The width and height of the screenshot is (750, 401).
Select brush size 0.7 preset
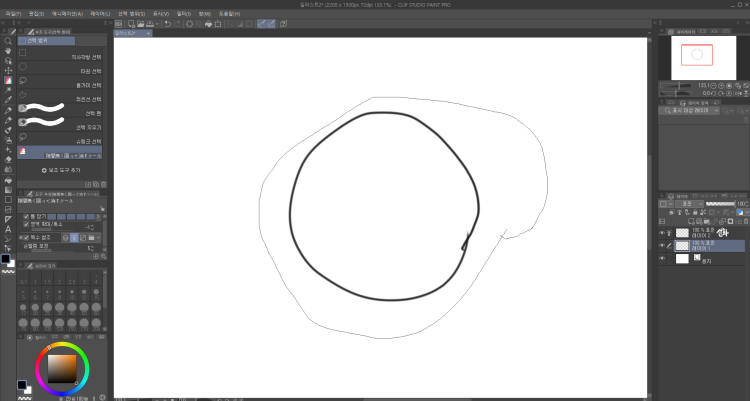point(23,278)
